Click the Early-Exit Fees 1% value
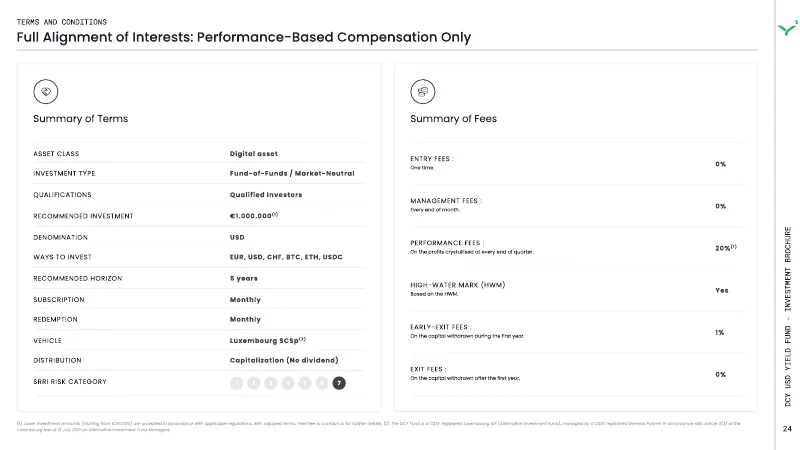Image resolution: width=800 pixels, height=450 pixels. click(719, 332)
